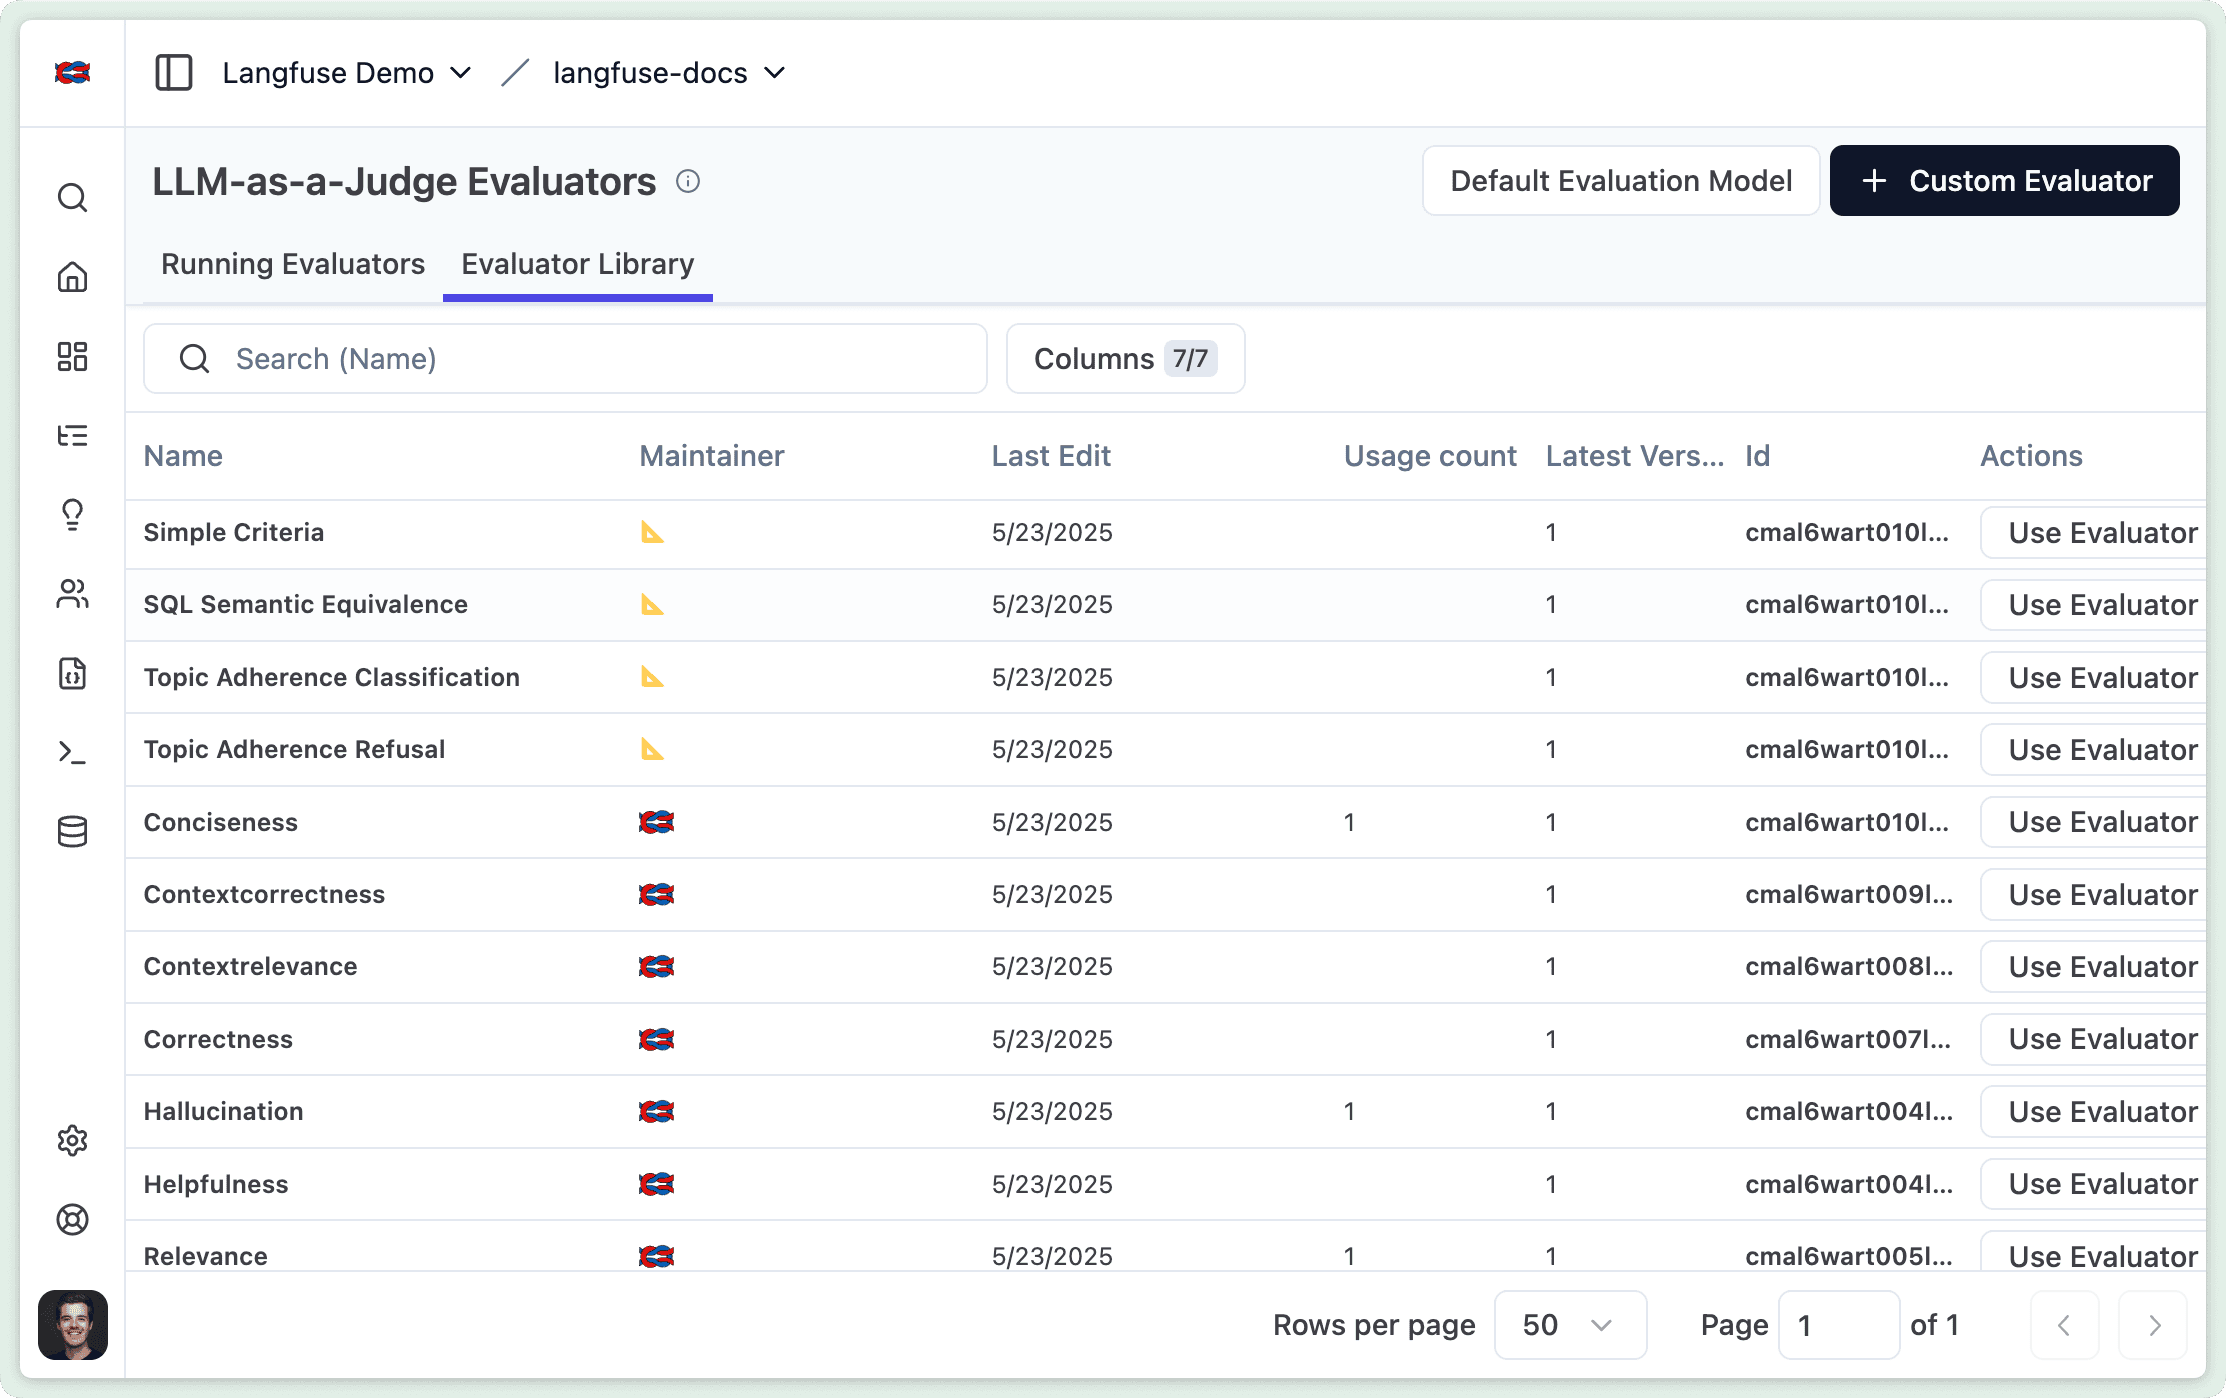Screen dimensions: 2226x1398
Task: Open the Datasets database icon in sidebar
Action: point(73,832)
